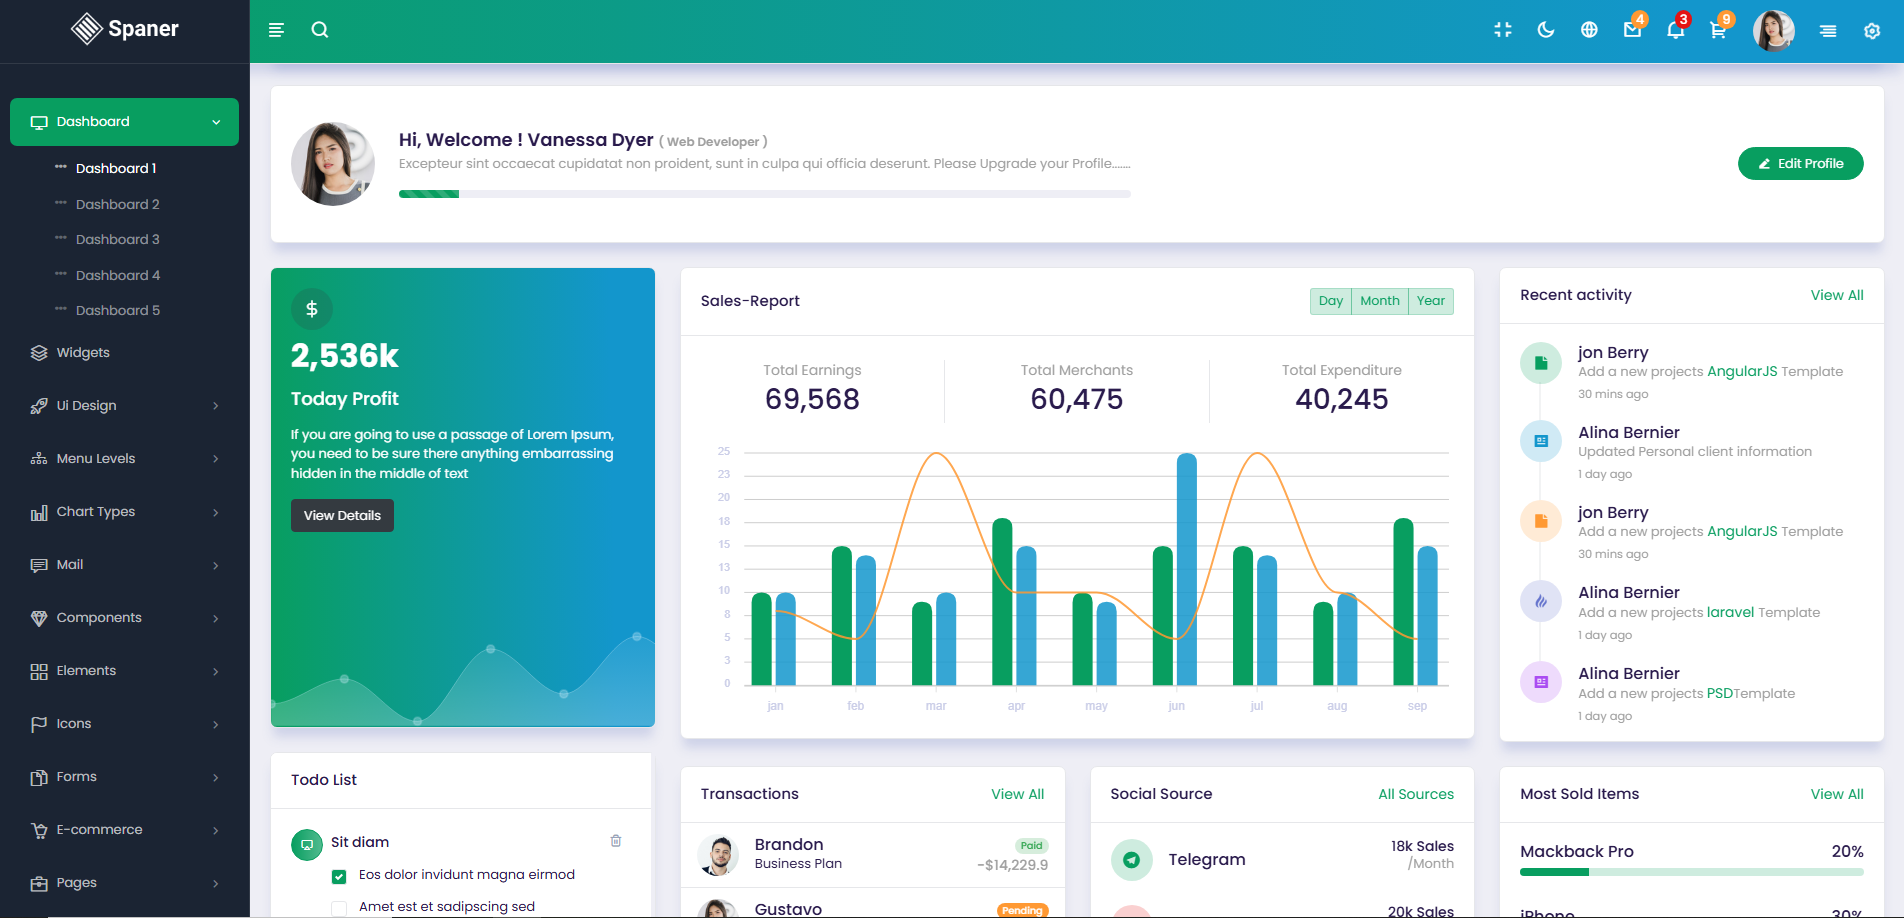Viewport: 1904px width, 918px height.
Task: Expand the Mail menu arrow
Action: [216, 565]
